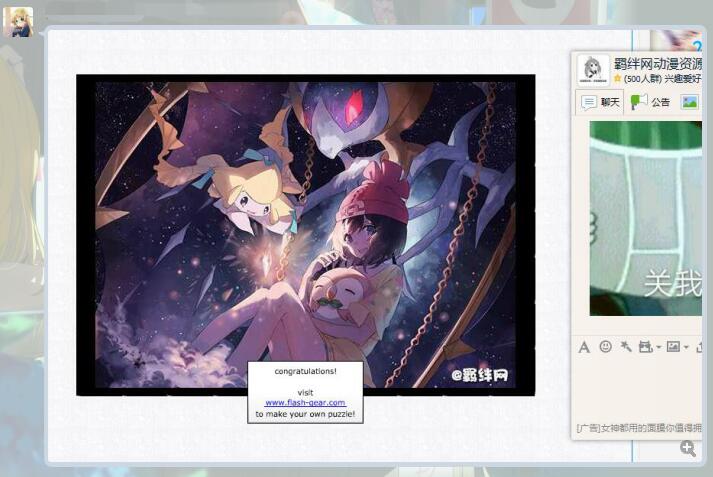The height and width of the screenshot is (477, 713).
Task: Switch to the 聊天 chat tab
Action: pos(600,102)
